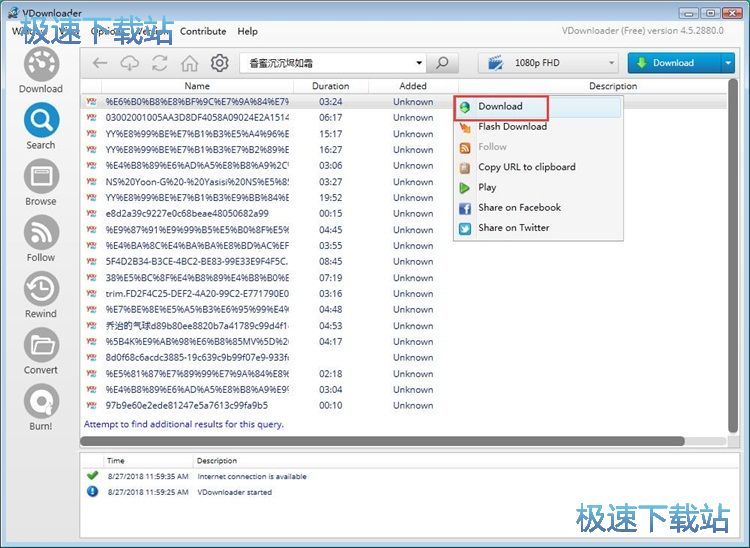Open the Burn! disc section
Screen dimensions: 750x548
pos(41,407)
